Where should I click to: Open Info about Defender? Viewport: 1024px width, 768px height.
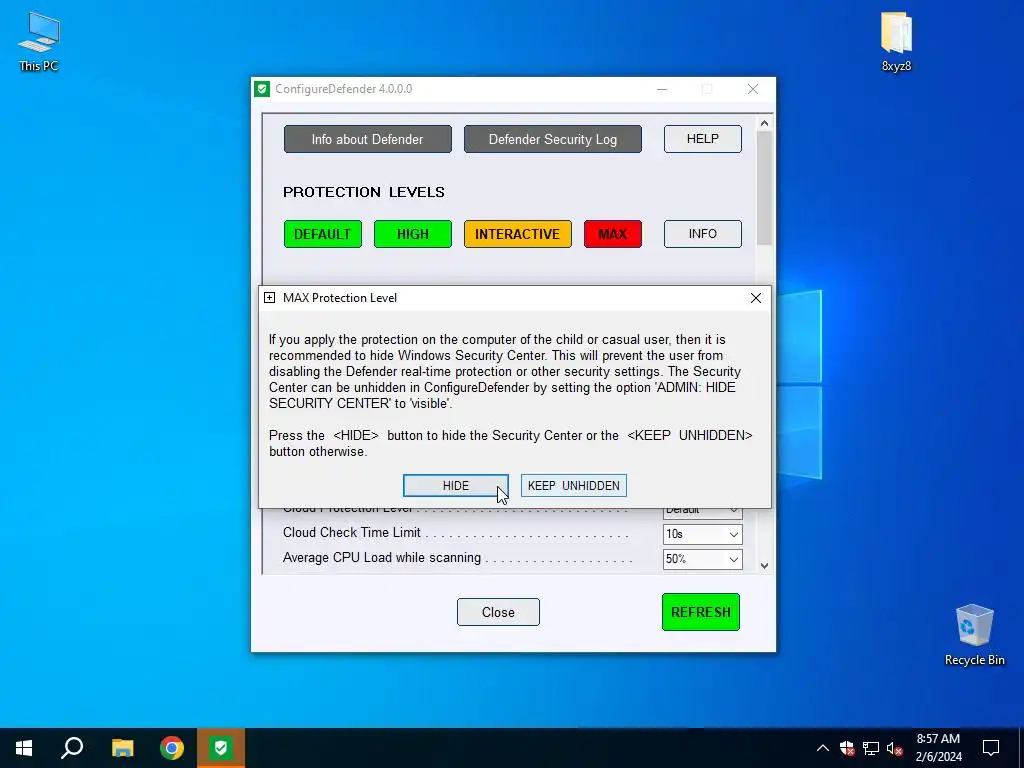click(368, 139)
